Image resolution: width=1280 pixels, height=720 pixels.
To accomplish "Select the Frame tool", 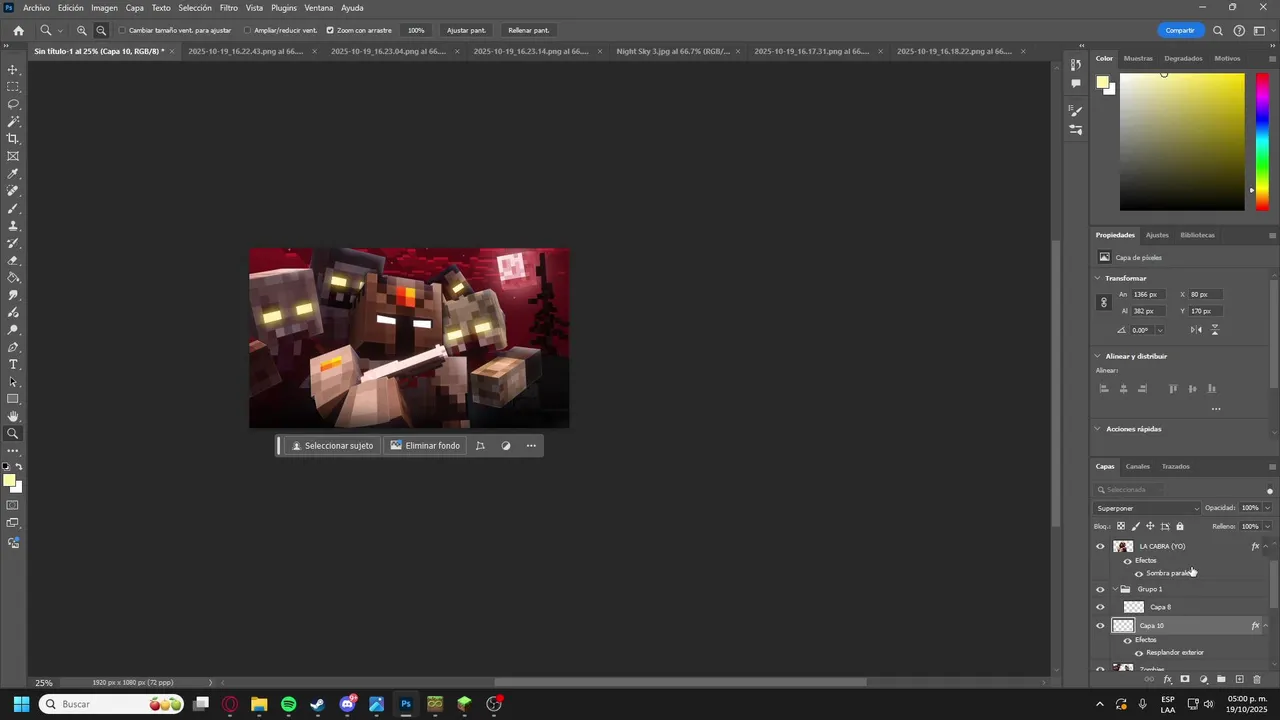I will tap(13, 156).
